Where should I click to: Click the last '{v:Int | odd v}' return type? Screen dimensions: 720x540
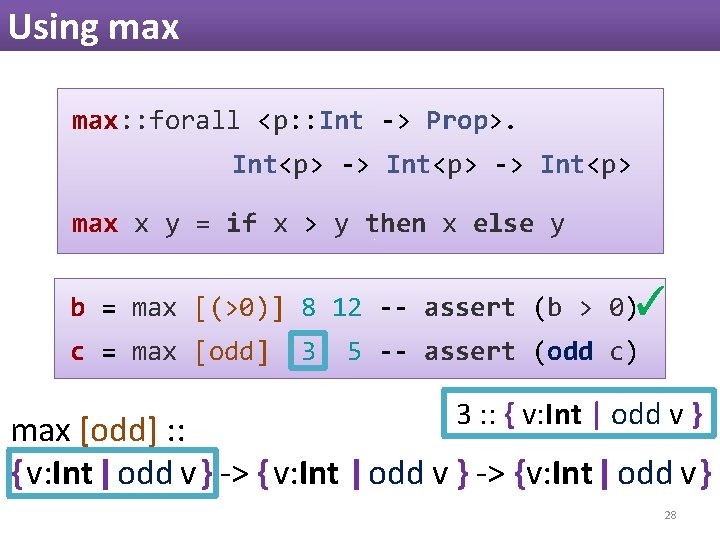[613, 473]
